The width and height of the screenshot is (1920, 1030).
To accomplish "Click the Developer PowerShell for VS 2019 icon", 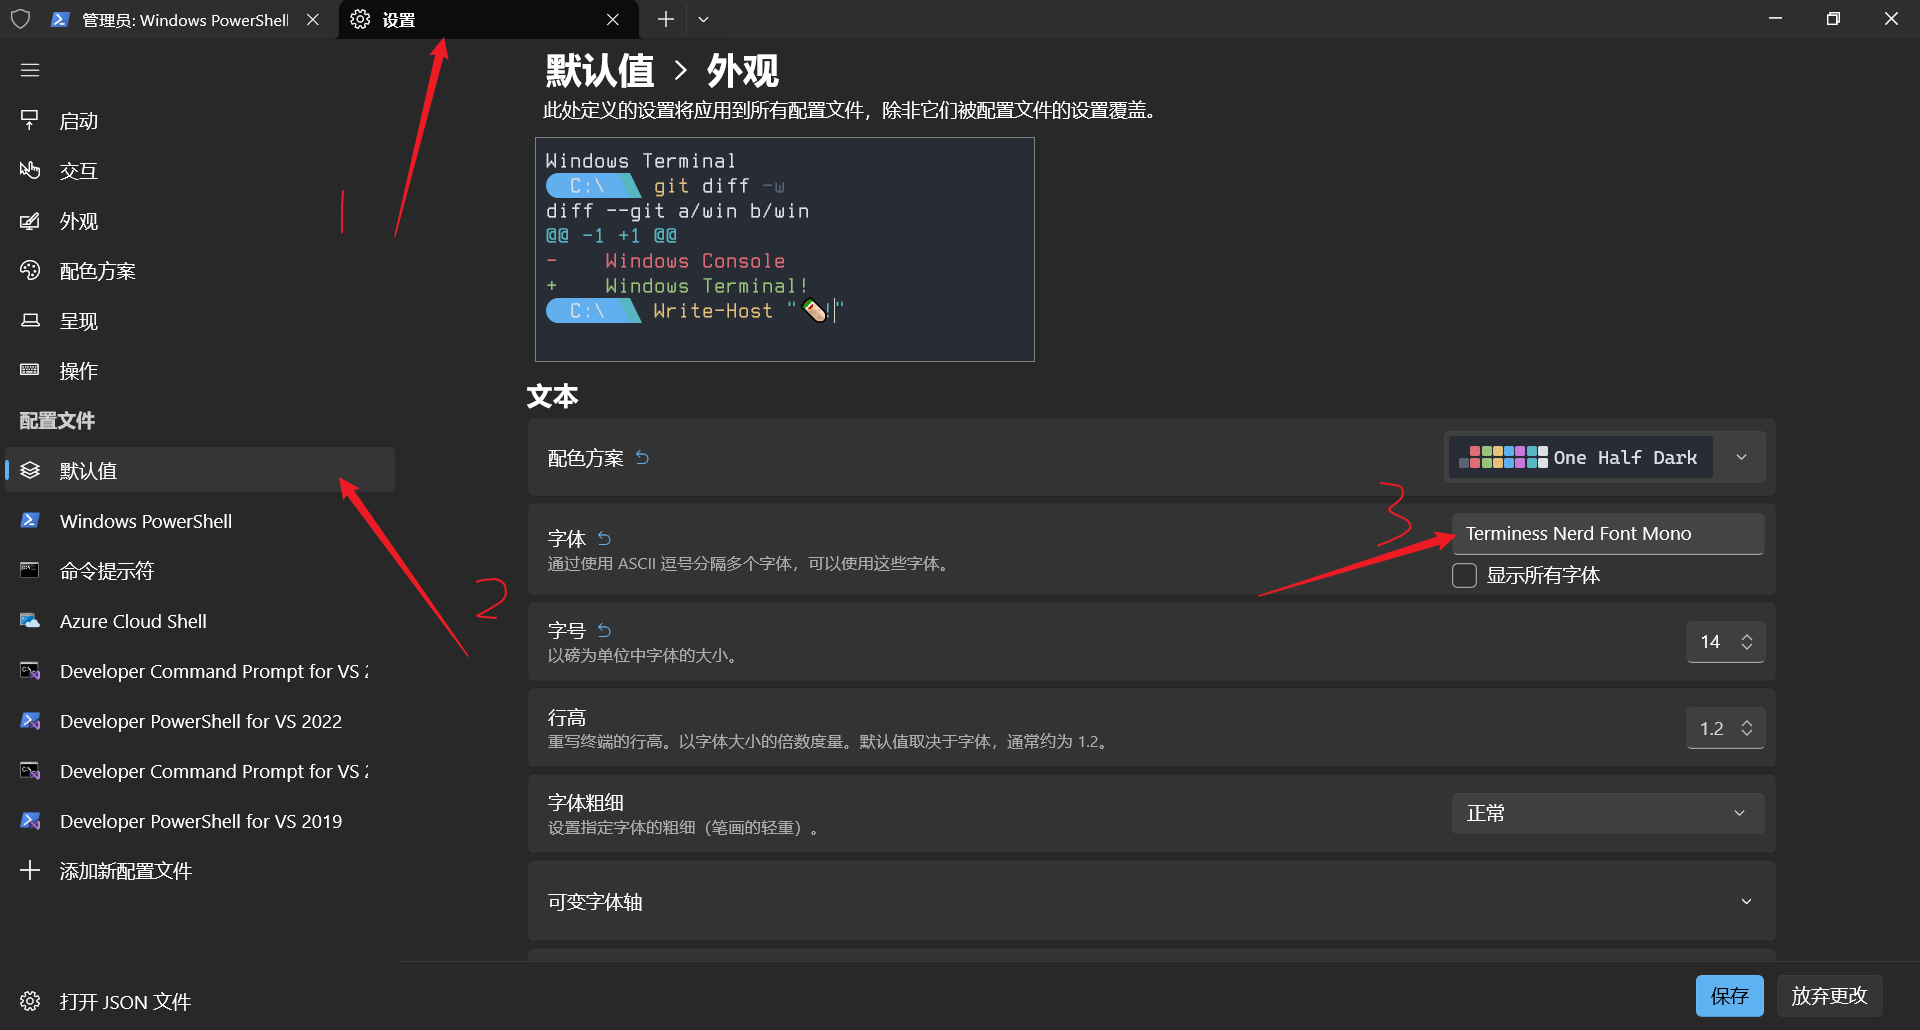I will point(30,821).
